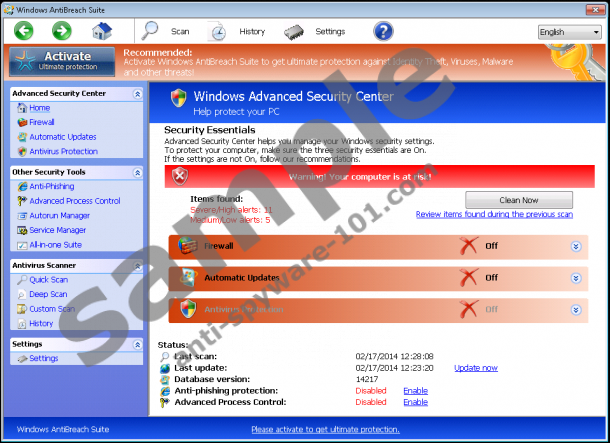Toggle the Firewall Off status
Screen dimensions: 610x443
pos(477,246)
